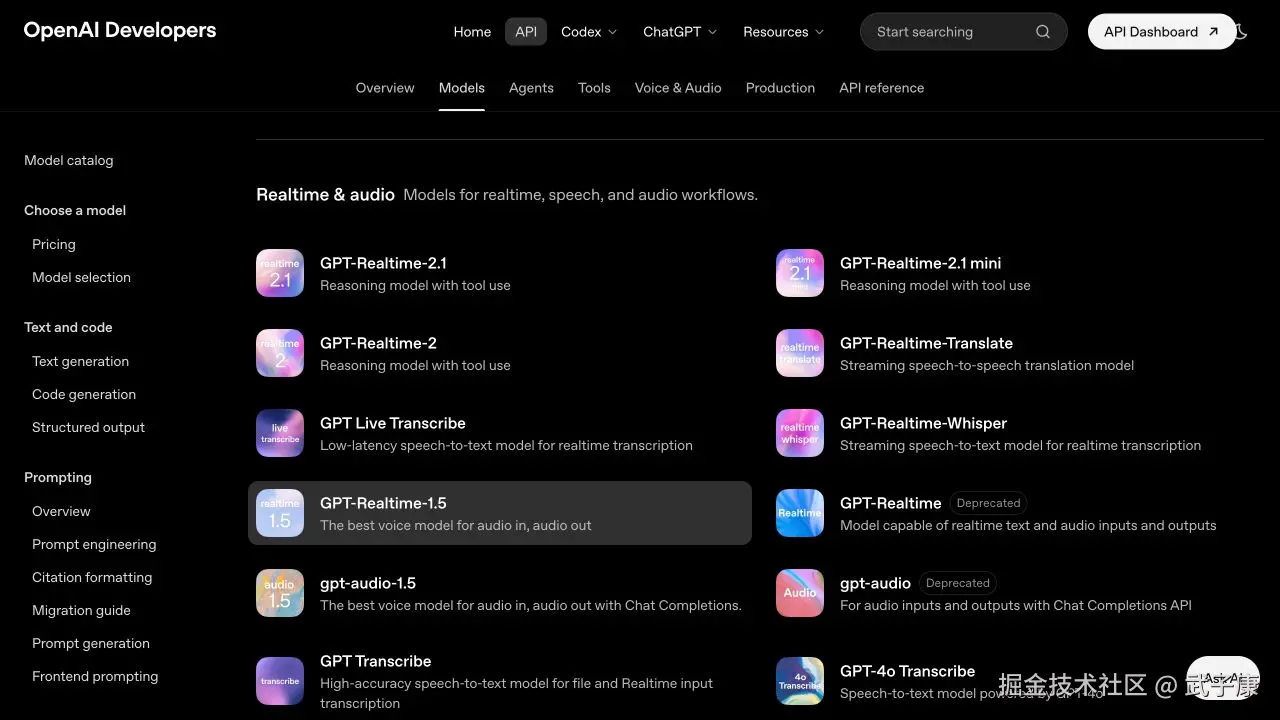The height and width of the screenshot is (720, 1280).
Task: Click the search magnifier icon
Action: click(1043, 32)
